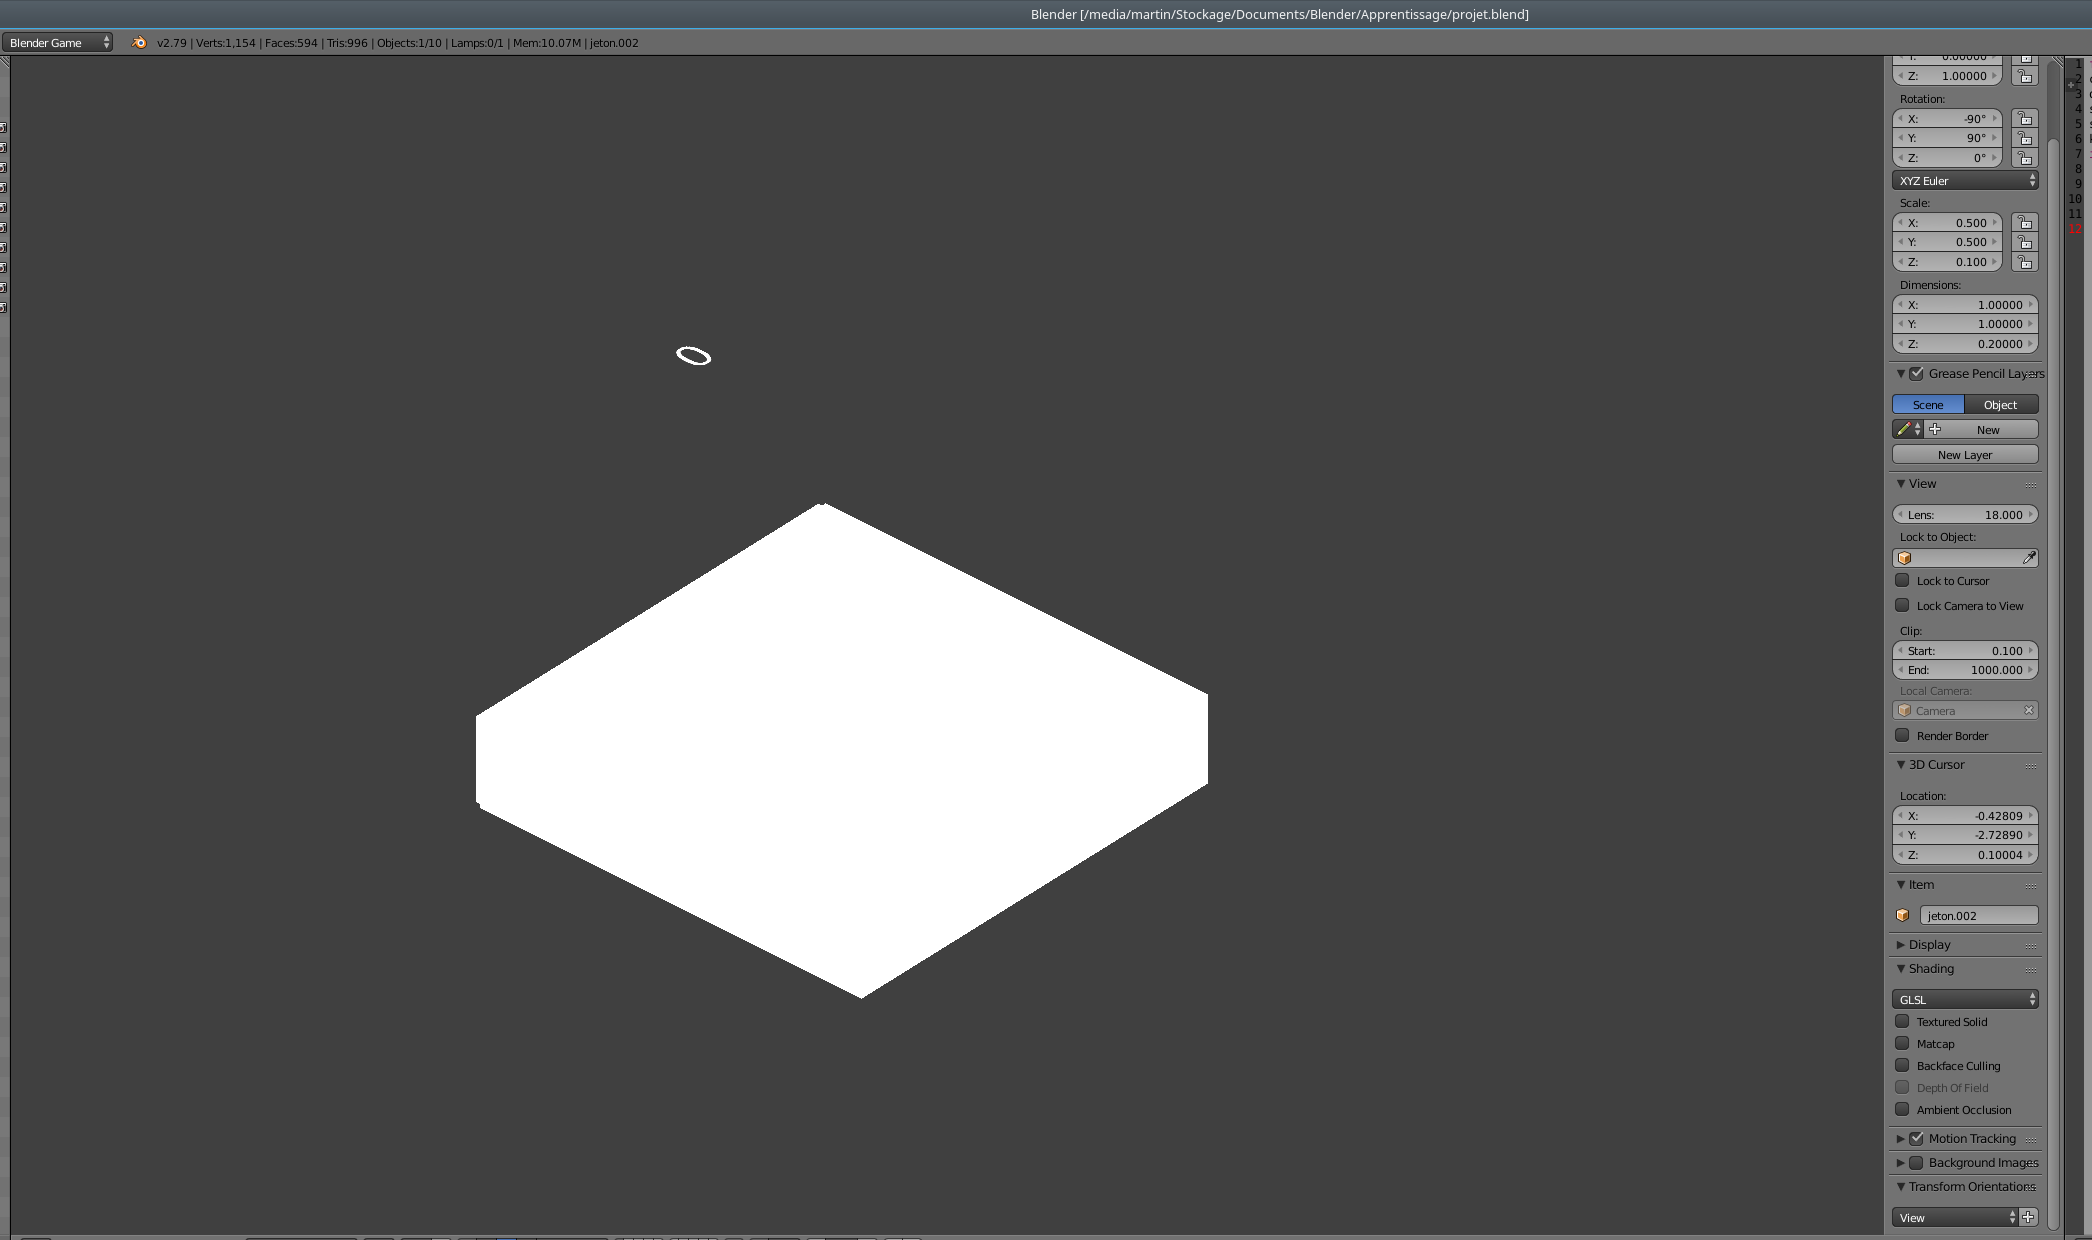Open the grease pencil color swatch selector
2092x1240 pixels.
click(1903, 428)
